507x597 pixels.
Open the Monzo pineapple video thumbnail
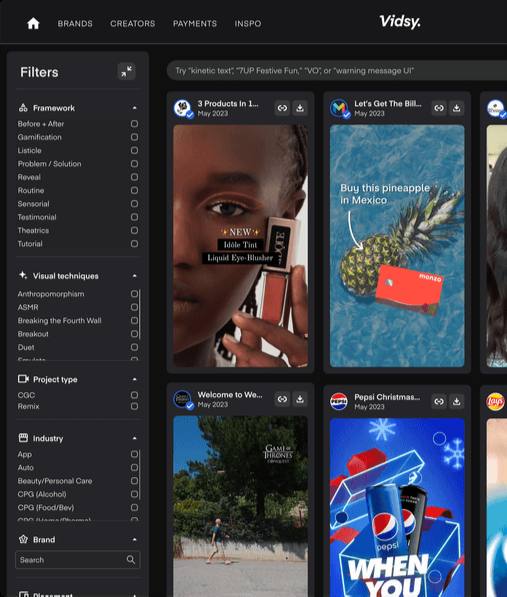(397, 246)
